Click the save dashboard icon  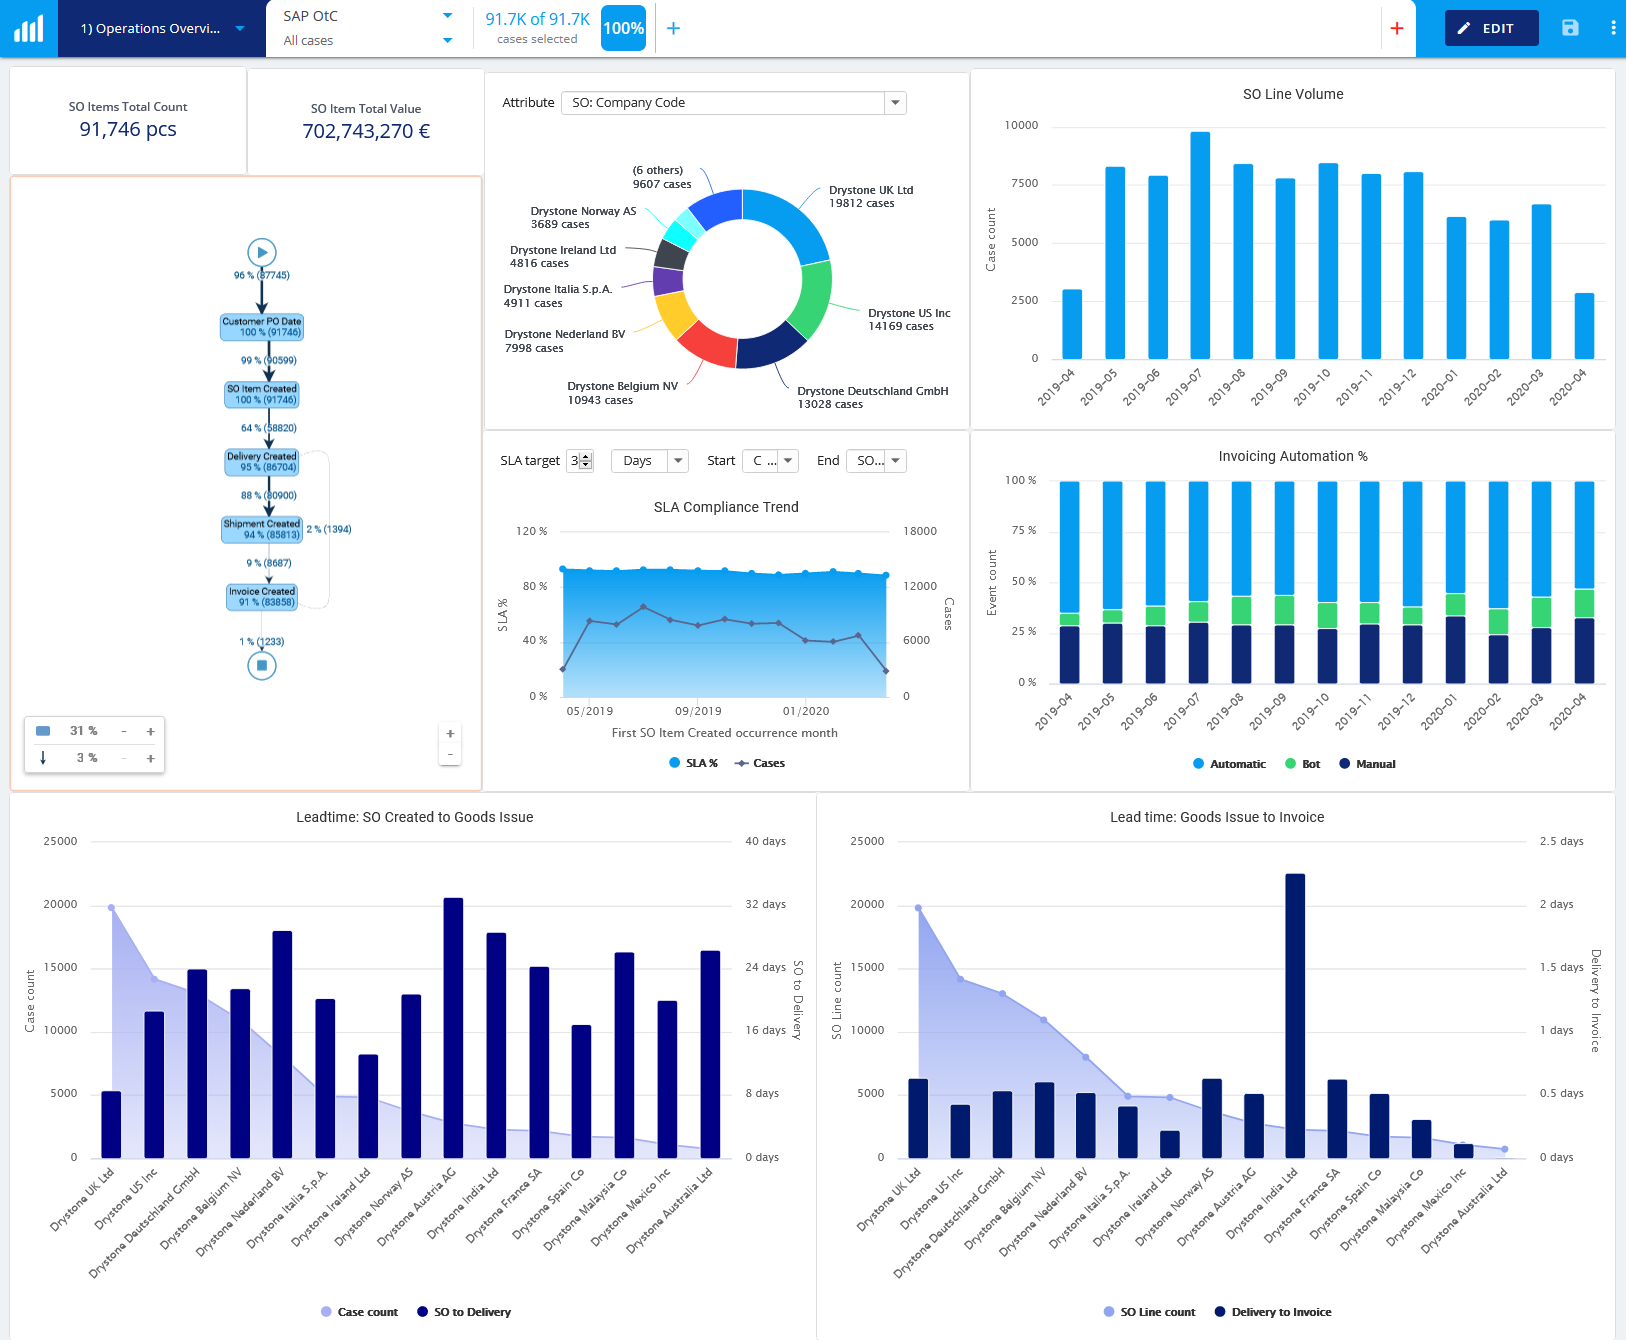[1568, 28]
